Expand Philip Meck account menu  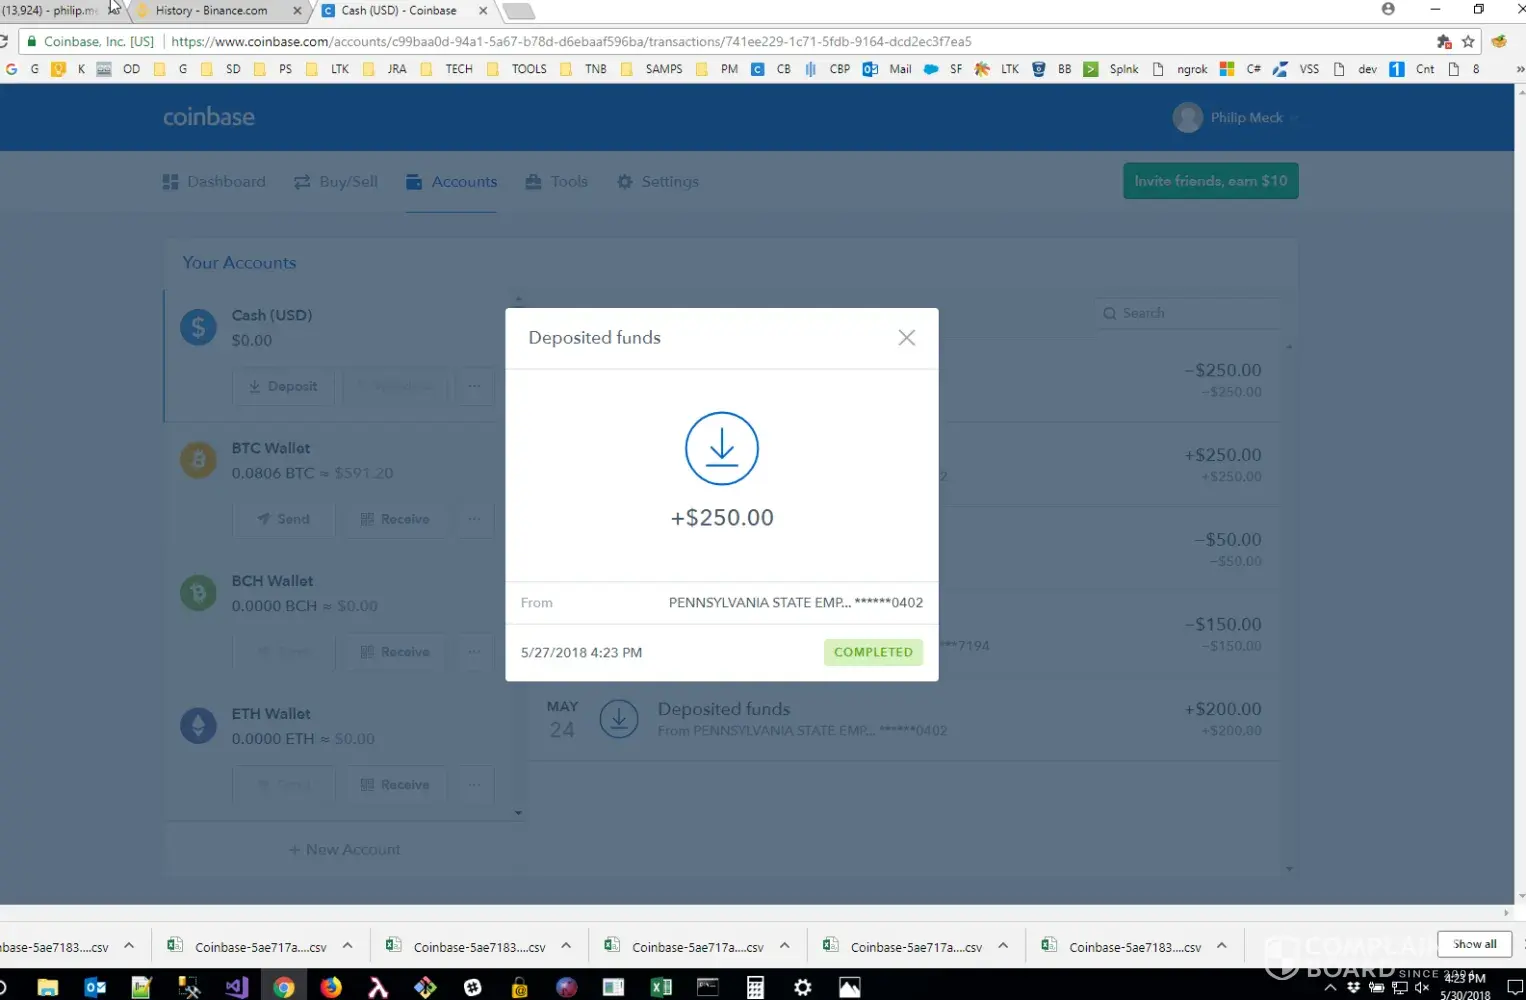(1235, 118)
